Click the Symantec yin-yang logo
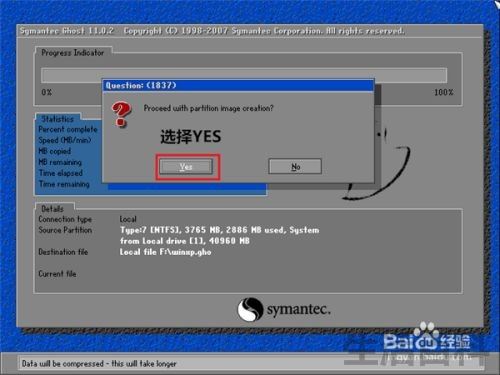Viewport: 500px width, 375px height. tap(250, 309)
